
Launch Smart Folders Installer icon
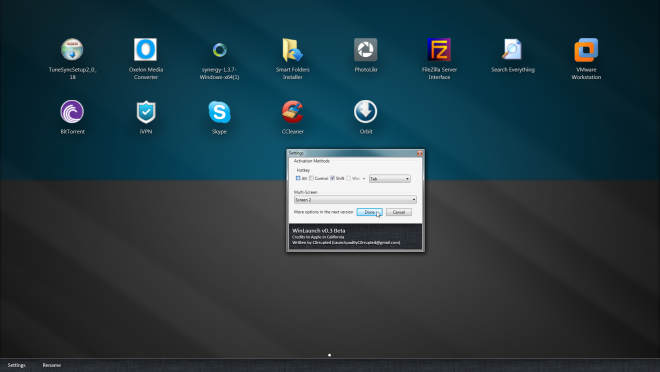[x=293, y=50]
